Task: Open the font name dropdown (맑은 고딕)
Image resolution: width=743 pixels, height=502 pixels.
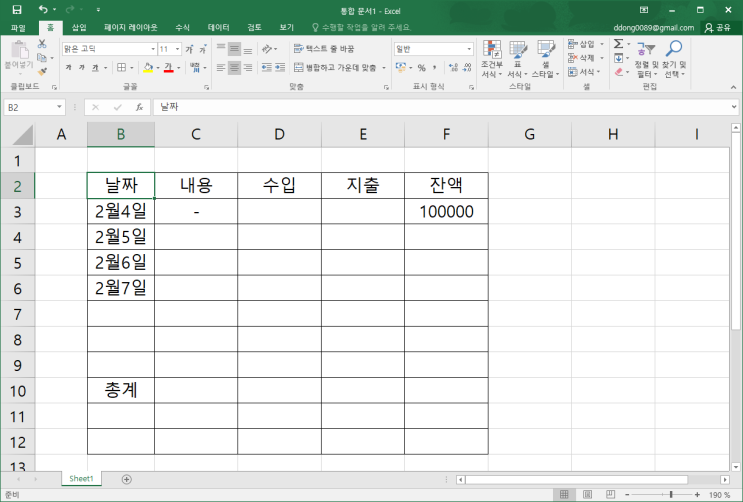Action: tap(153, 49)
